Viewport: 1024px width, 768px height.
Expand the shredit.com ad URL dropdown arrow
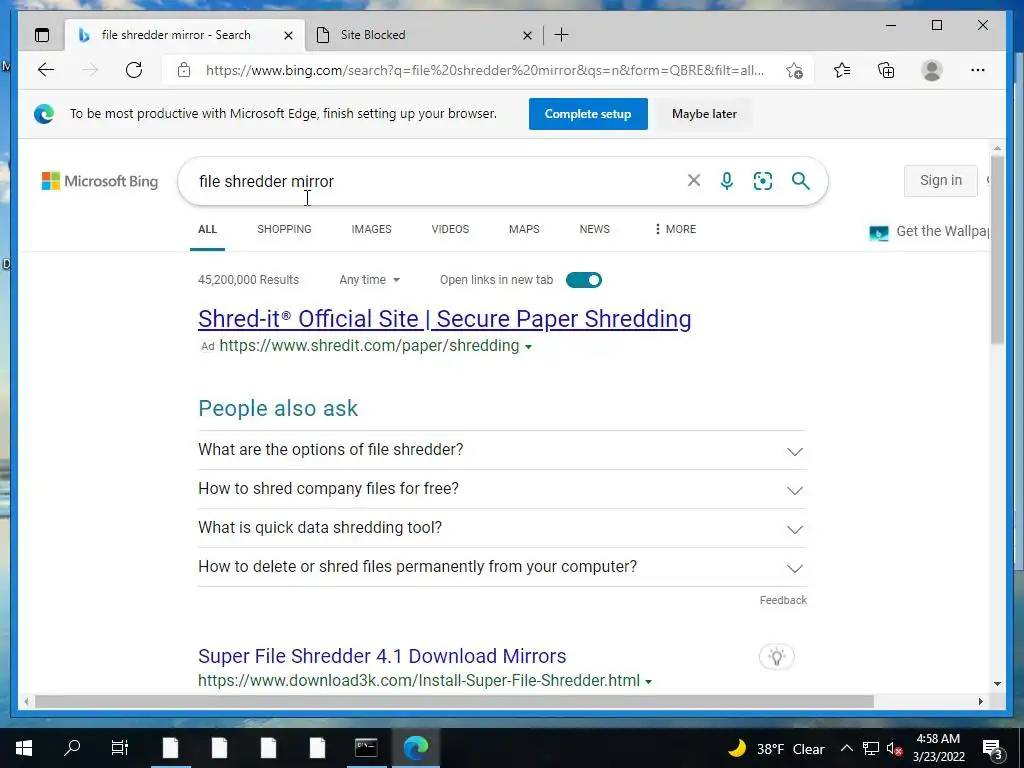(x=528, y=347)
